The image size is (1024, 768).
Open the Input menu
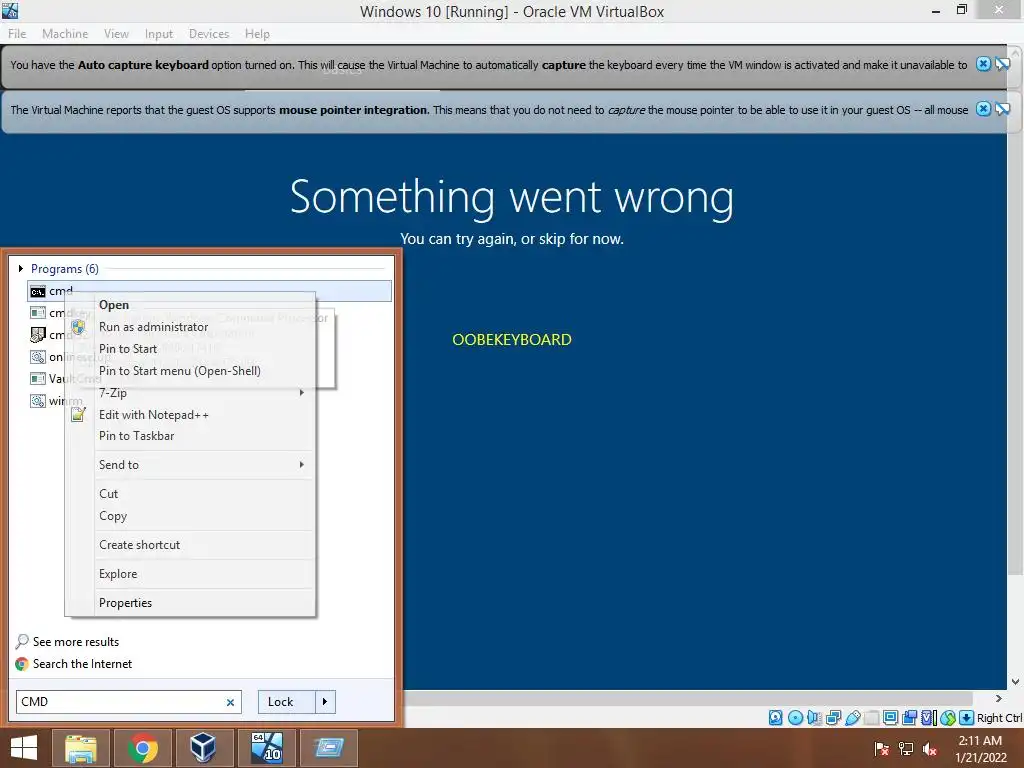[159, 34]
